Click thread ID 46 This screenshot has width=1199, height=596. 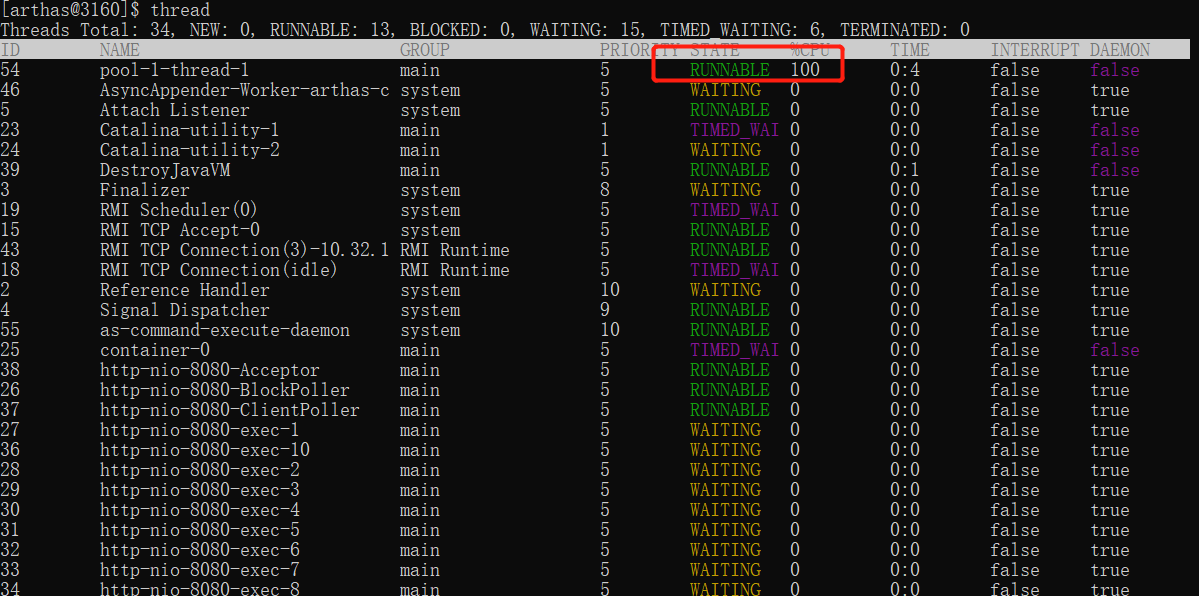coord(10,90)
